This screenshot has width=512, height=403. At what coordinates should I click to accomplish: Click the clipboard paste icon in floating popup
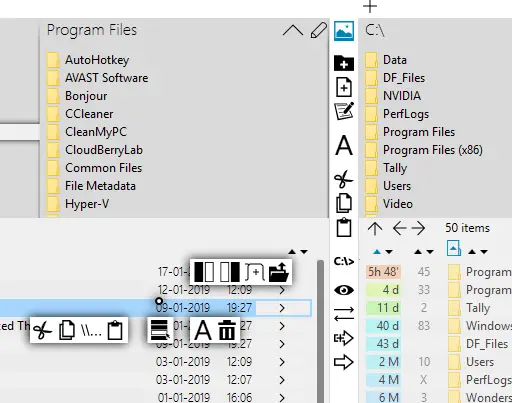click(115, 330)
